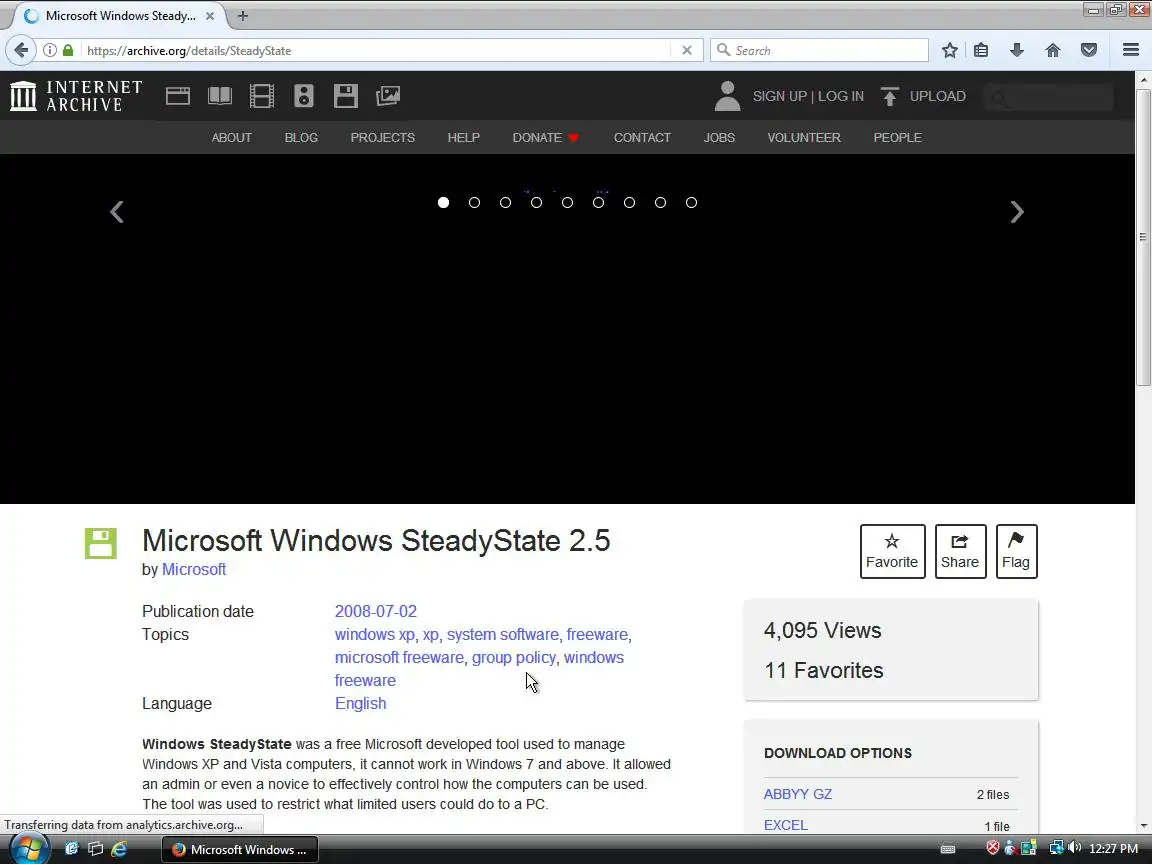This screenshot has width=1152, height=864.
Task: Click the Pocket icon
Action: [x=1089, y=50]
